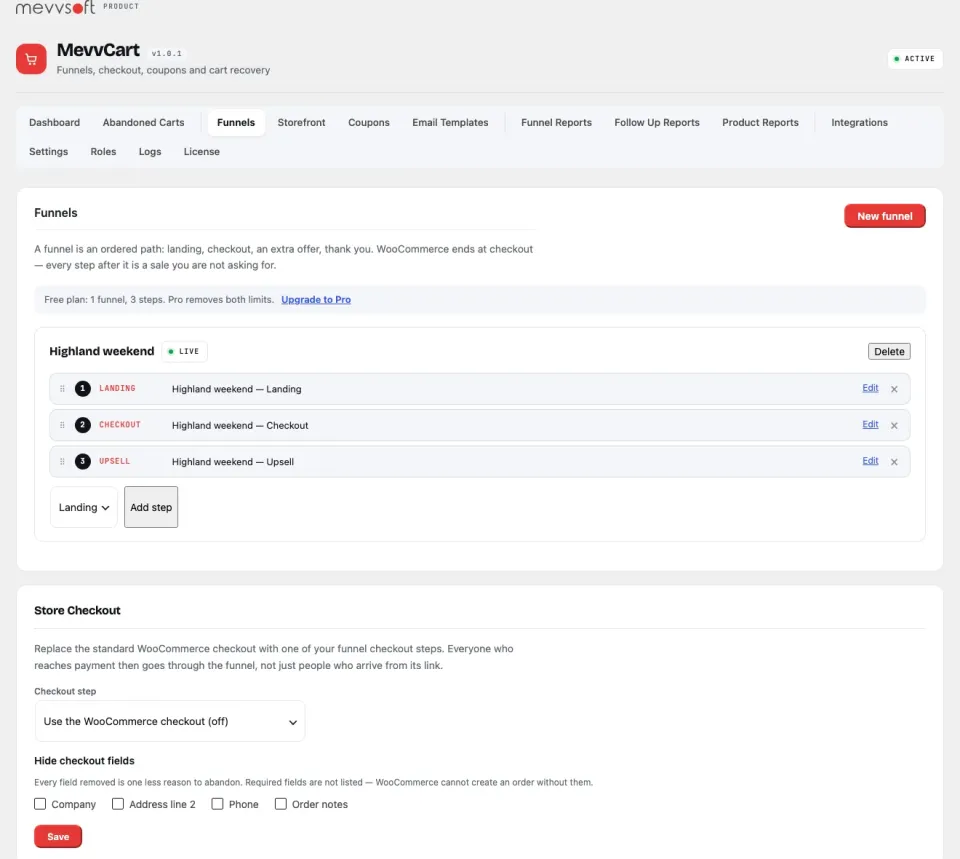The width and height of the screenshot is (960, 859).
Task: Click step number 3 badge
Action: [x=83, y=462]
